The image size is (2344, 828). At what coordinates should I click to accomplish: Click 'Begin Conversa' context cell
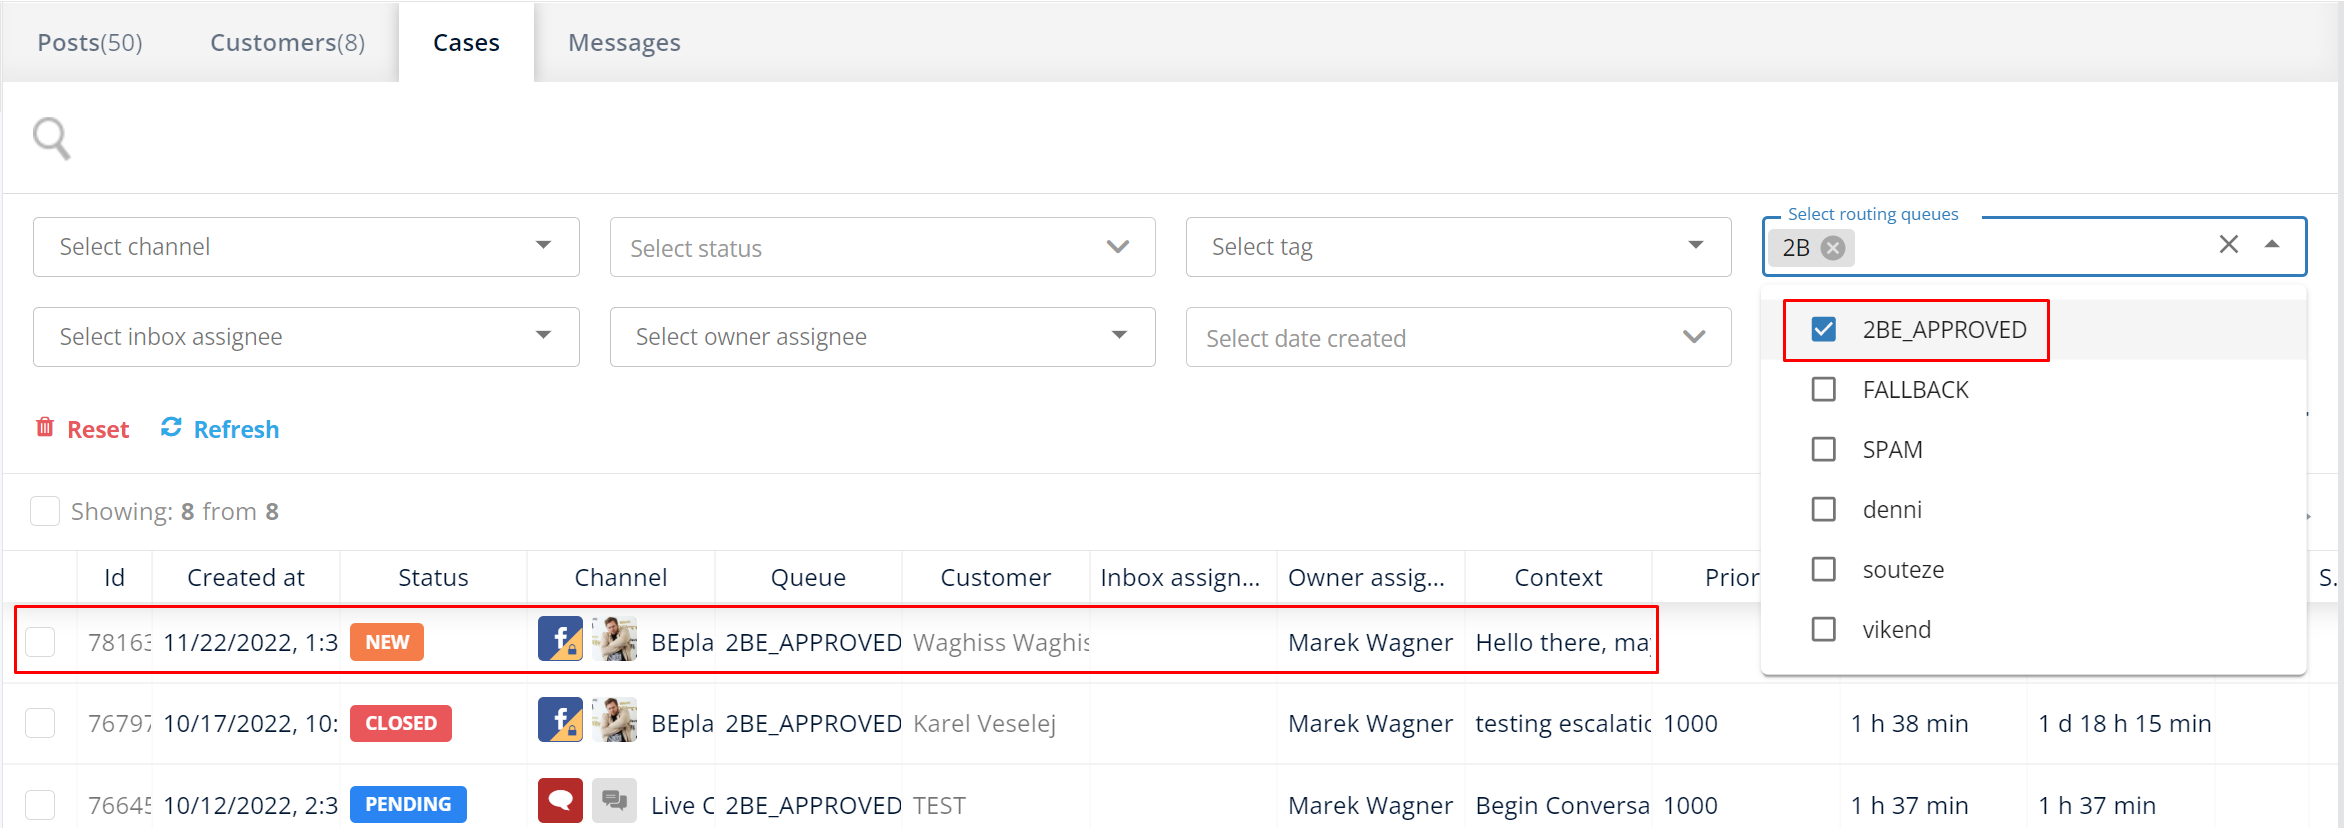[x=1562, y=805]
